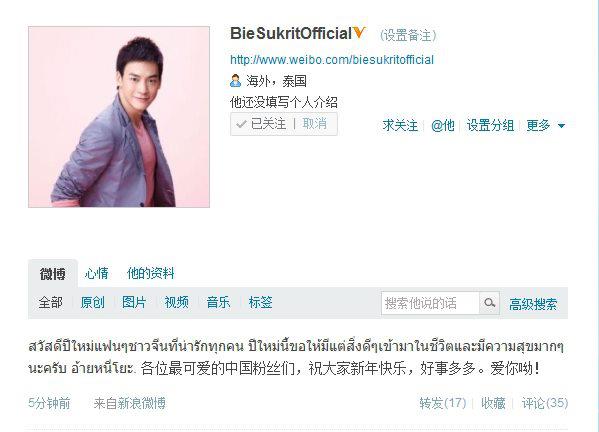Image resolution: width=599 pixels, height=432 pixels.
Task: Cancel following via 取消
Action: coord(314,124)
